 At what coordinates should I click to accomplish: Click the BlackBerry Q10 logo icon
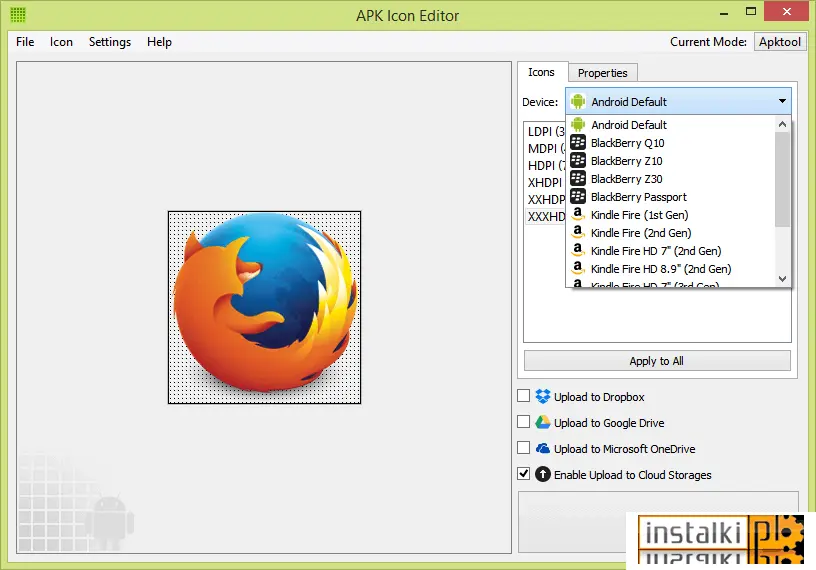578,142
